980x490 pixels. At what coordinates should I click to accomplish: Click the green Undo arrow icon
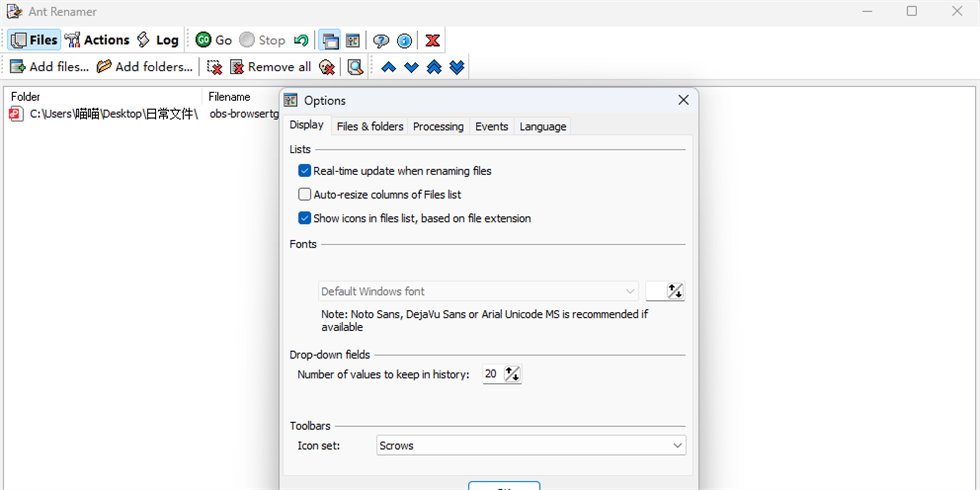click(x=301, y=40)
